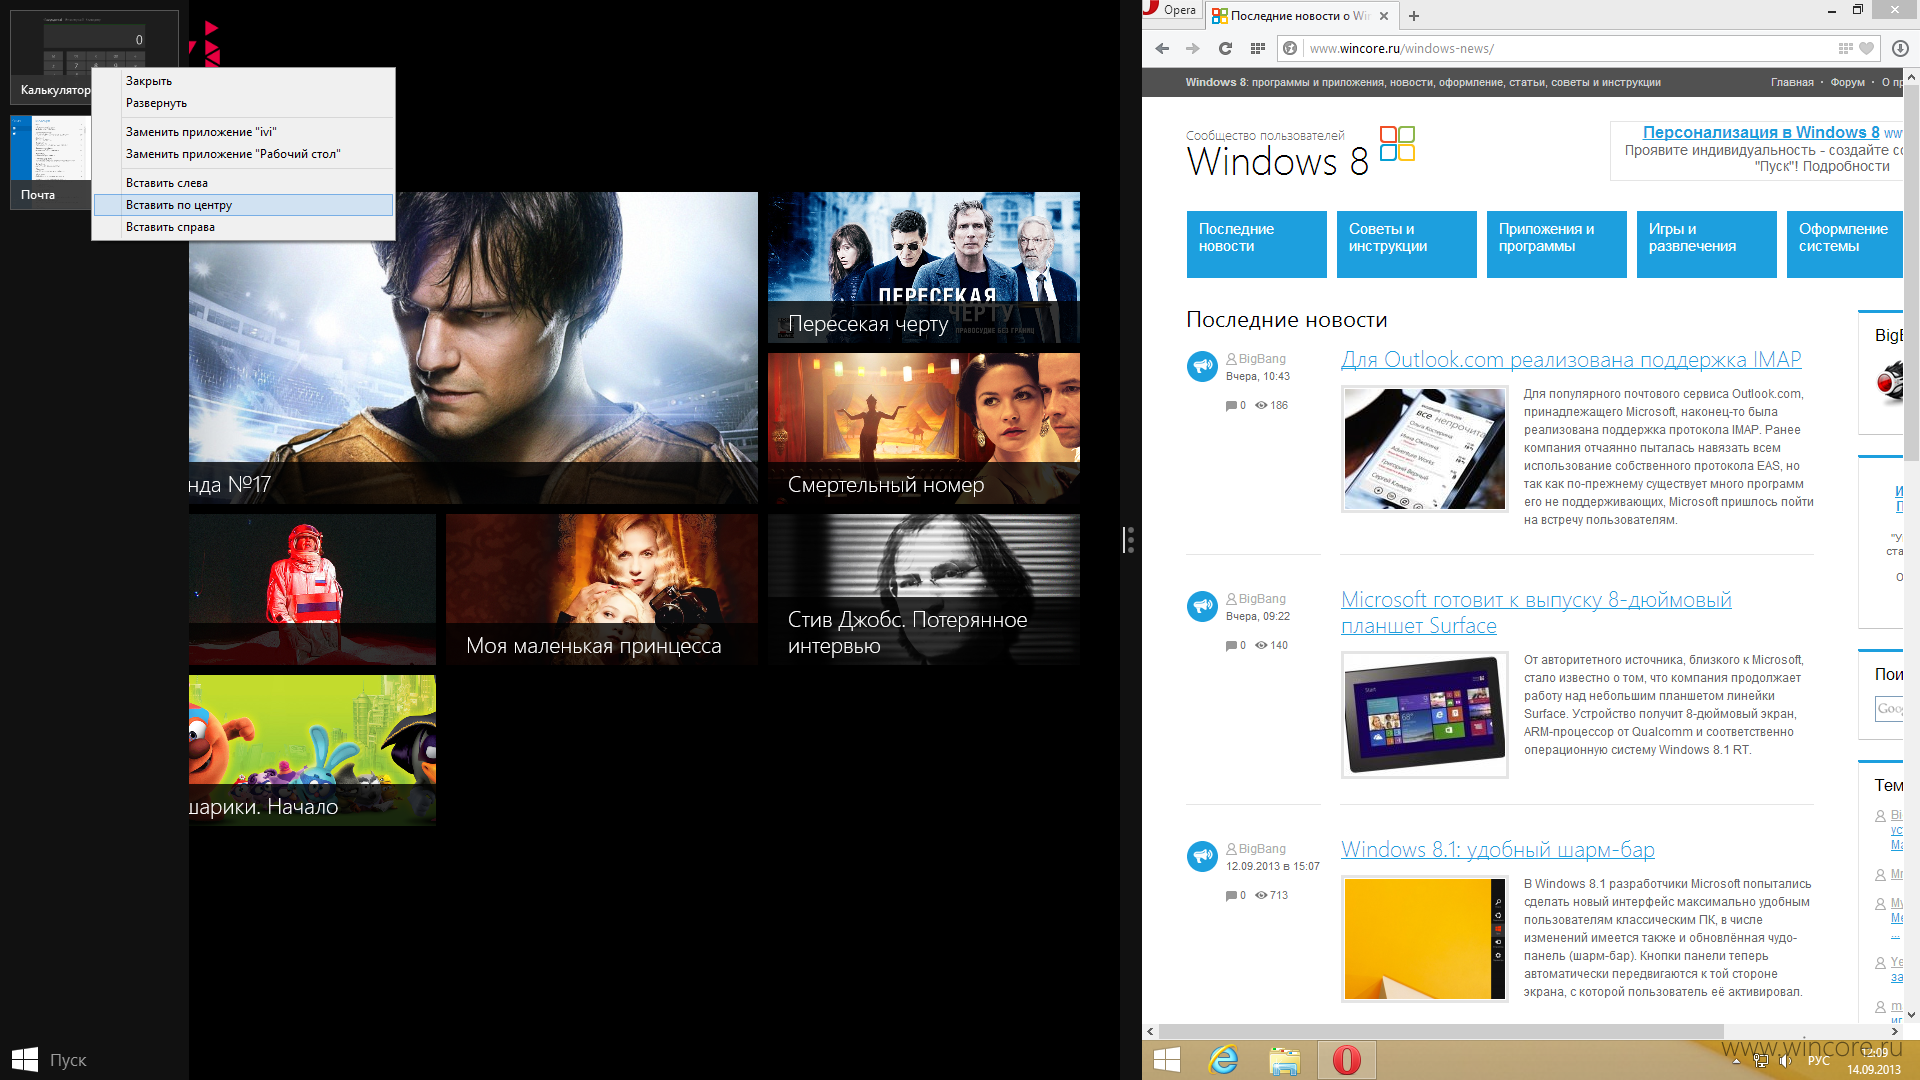This screenshot has height=1080, width=1920.
Task: Open the Пересекая черту movie tile
Action: coord(924,268)
